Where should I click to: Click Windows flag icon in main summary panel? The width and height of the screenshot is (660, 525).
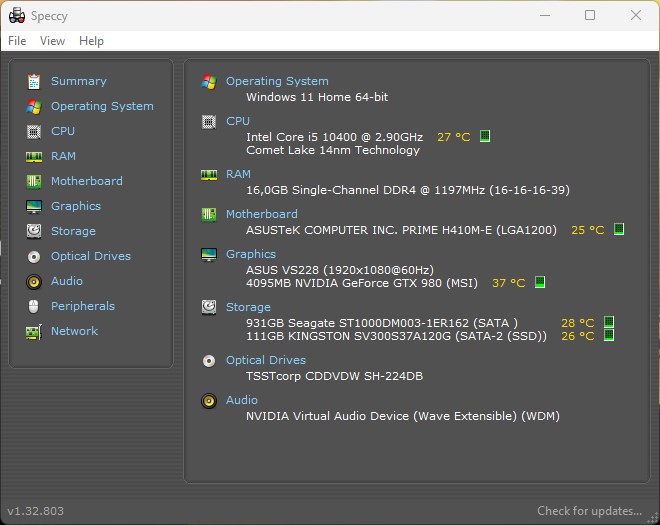click(x=209, y=82)
